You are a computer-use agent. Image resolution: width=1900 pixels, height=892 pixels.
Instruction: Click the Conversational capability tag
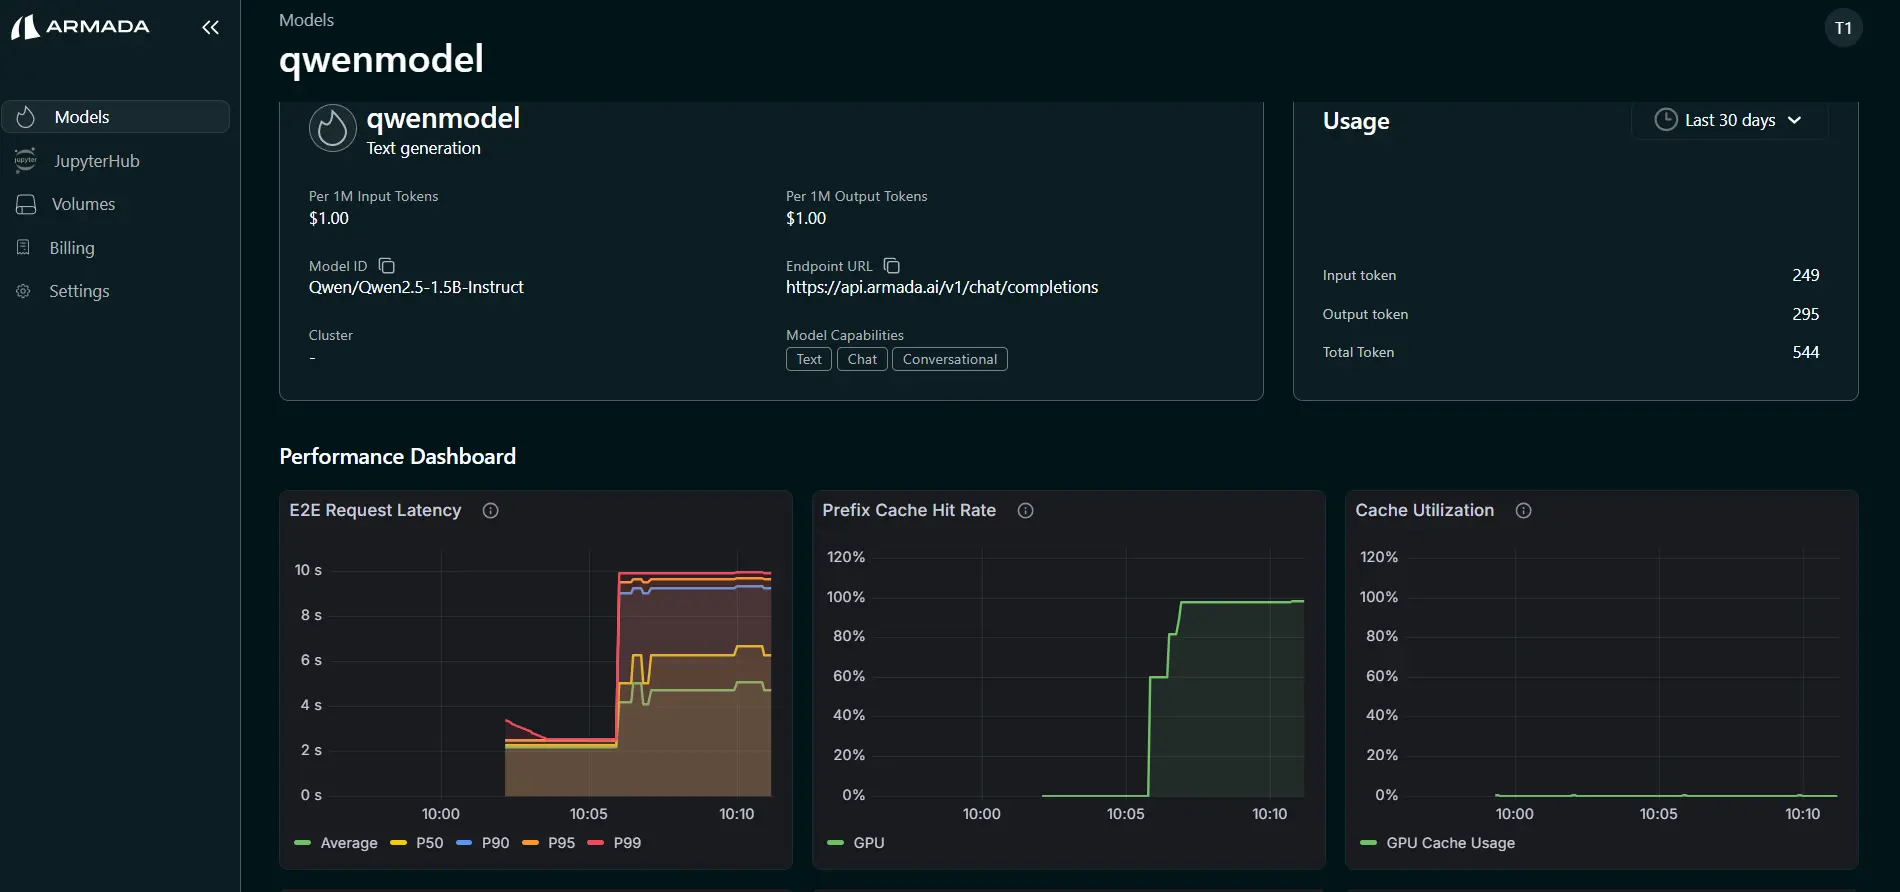point(950,359)
